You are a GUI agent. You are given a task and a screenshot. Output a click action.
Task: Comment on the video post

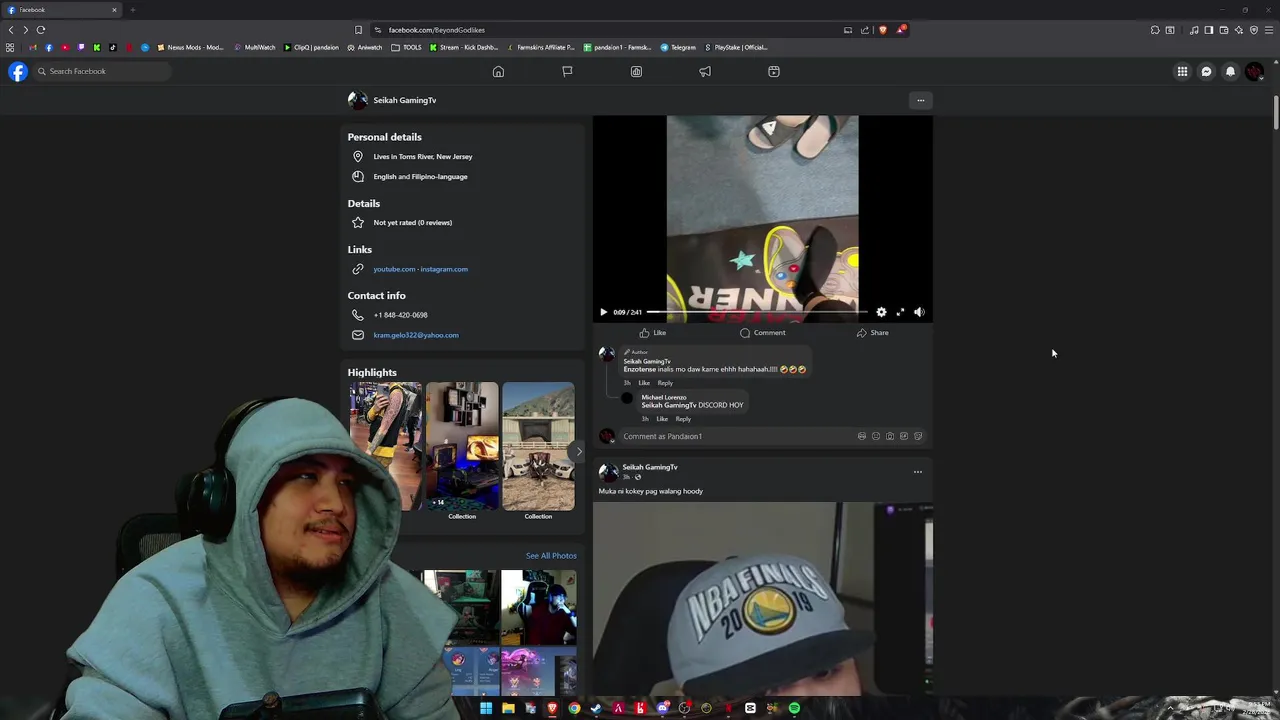(763, 333)
